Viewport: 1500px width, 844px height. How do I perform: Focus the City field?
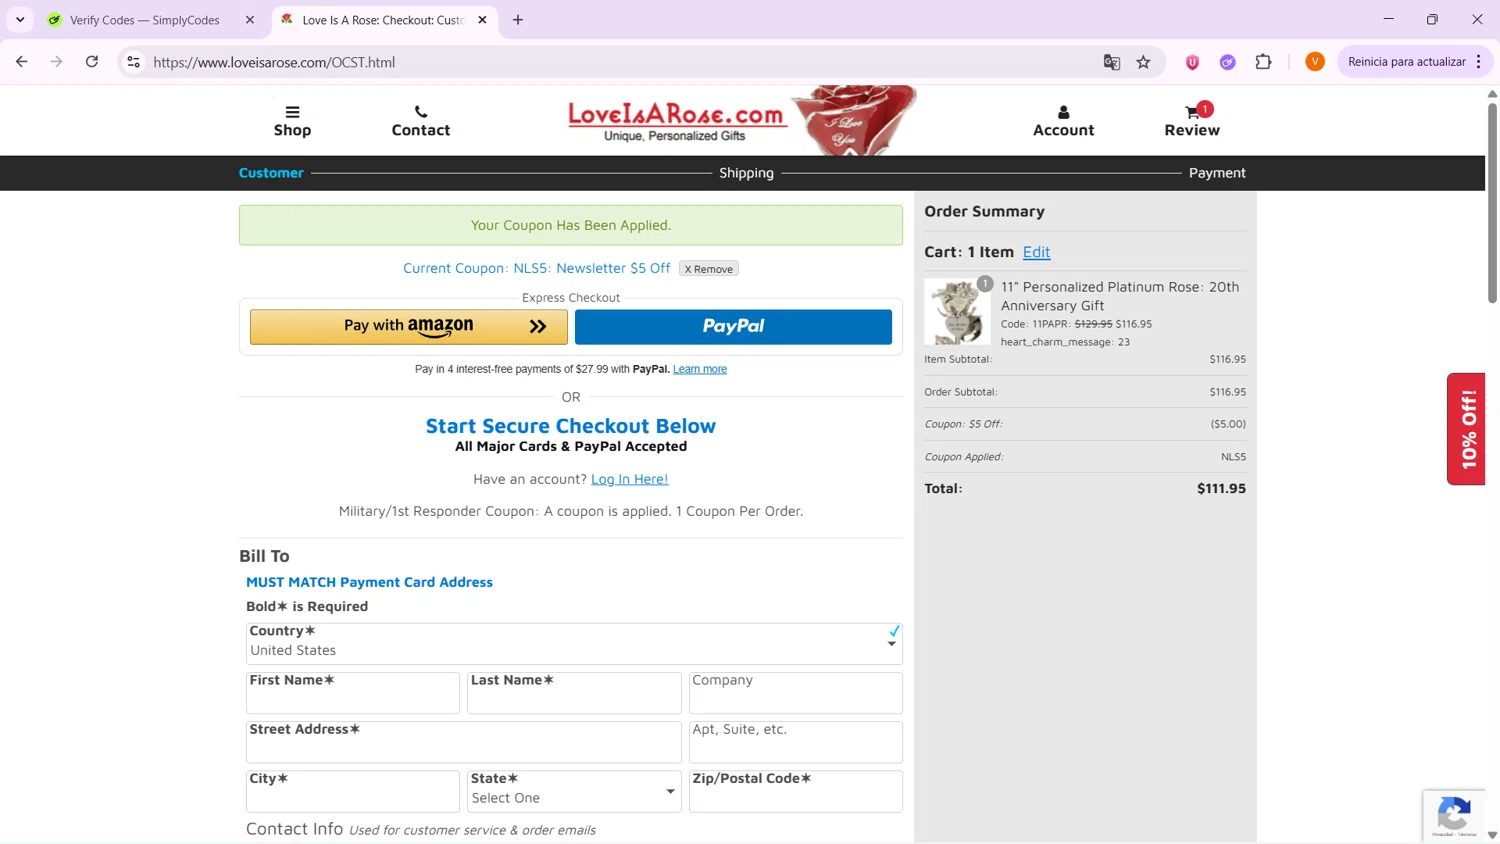353,791
